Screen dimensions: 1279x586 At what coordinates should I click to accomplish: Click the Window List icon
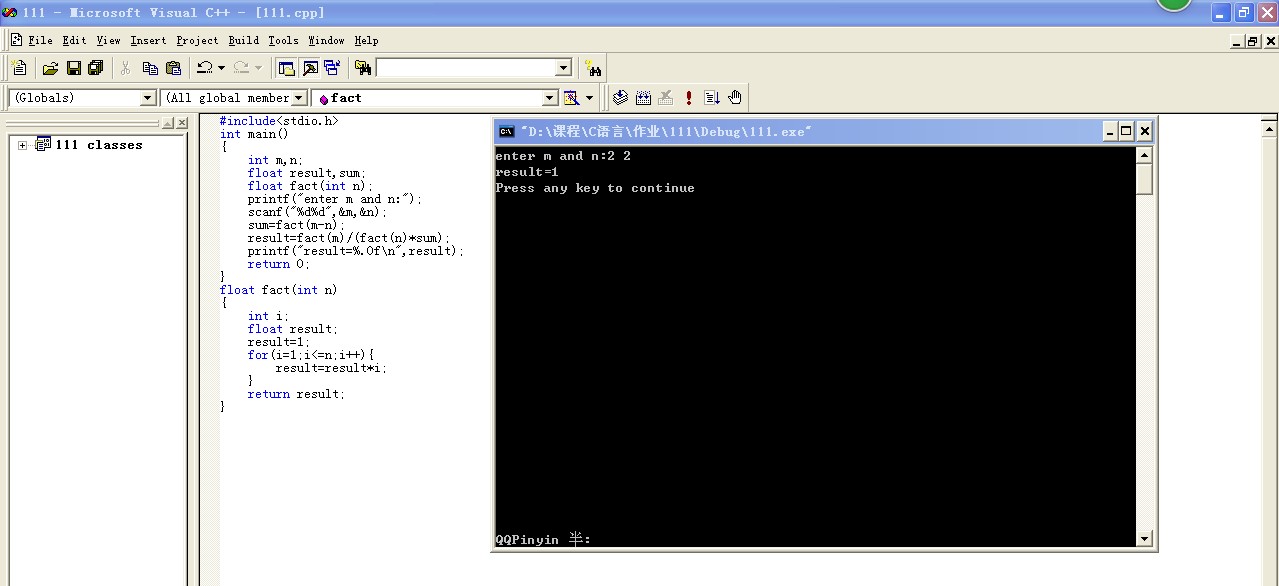point(332,68)
